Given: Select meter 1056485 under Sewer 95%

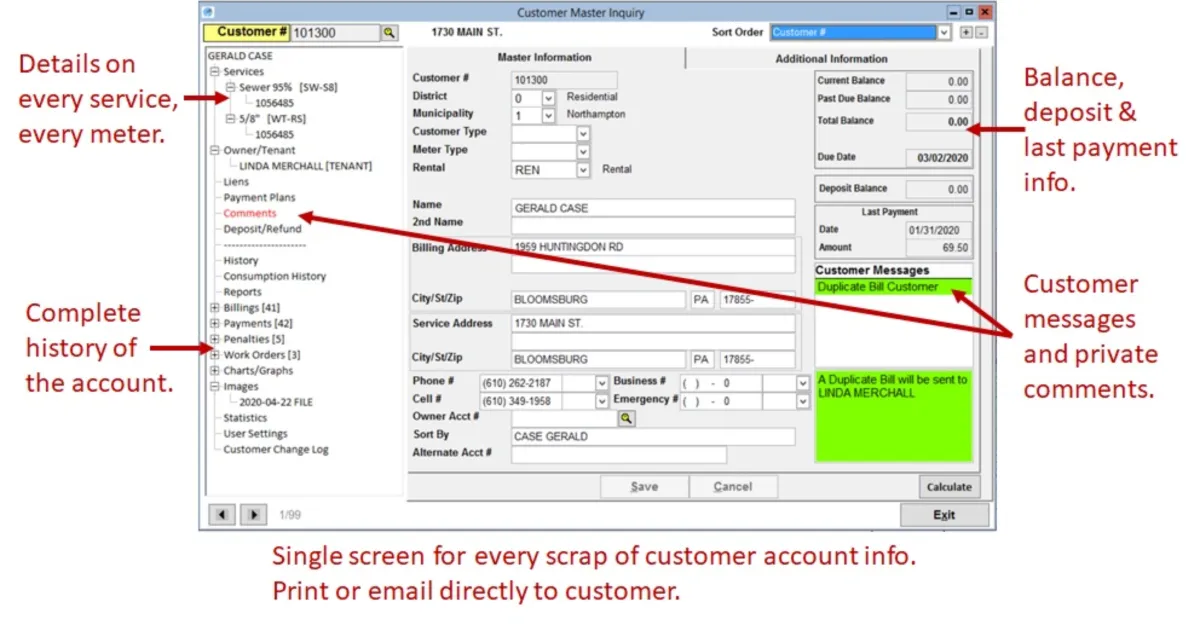Looking at the screenshot, I should click(274, 103).
